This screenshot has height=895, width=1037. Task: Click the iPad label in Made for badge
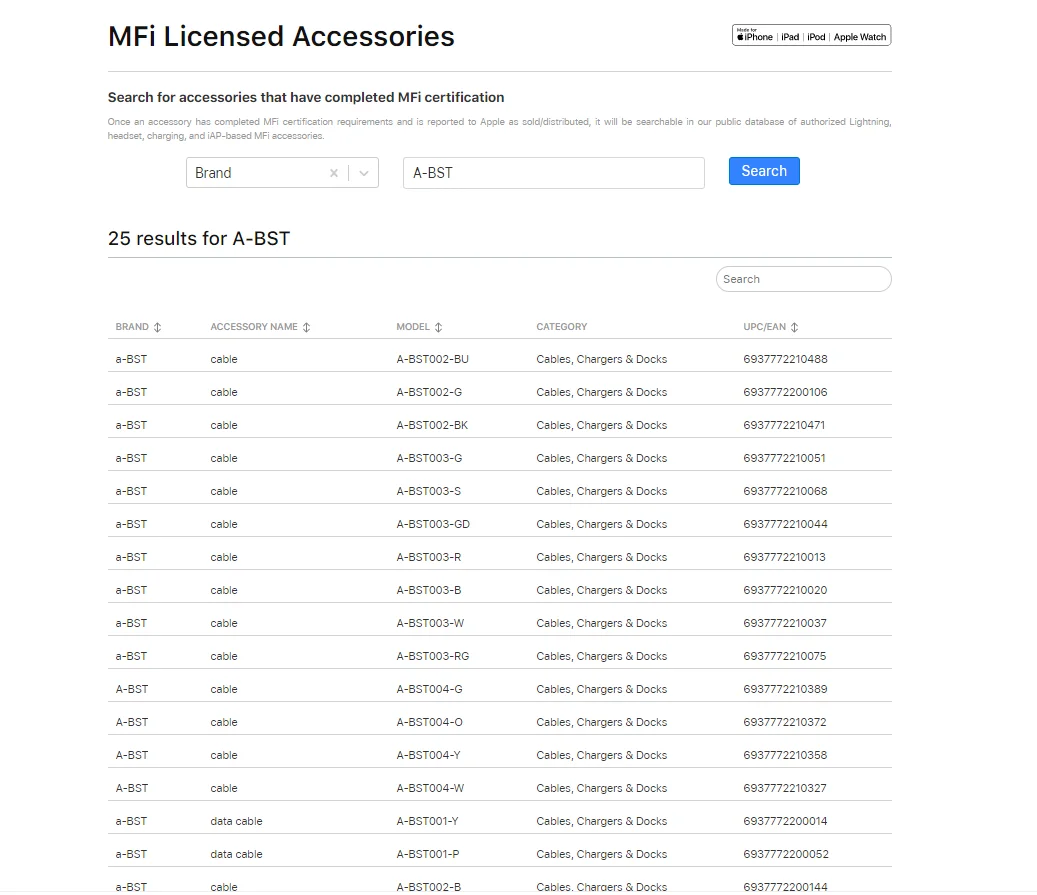(x=789, y=36)
